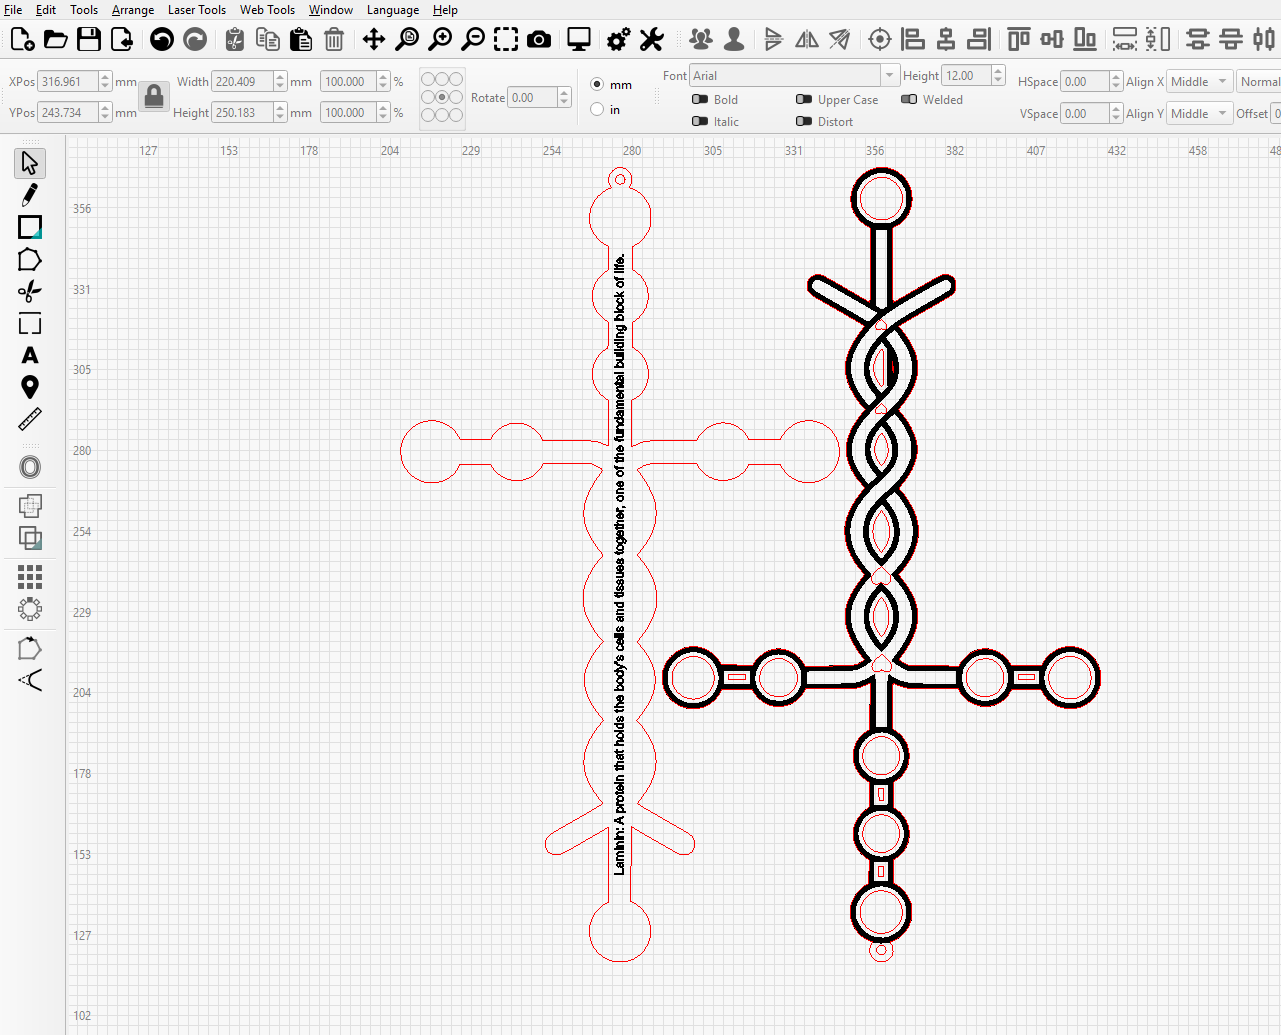Align objects along right edges icon

coord(979,39)
